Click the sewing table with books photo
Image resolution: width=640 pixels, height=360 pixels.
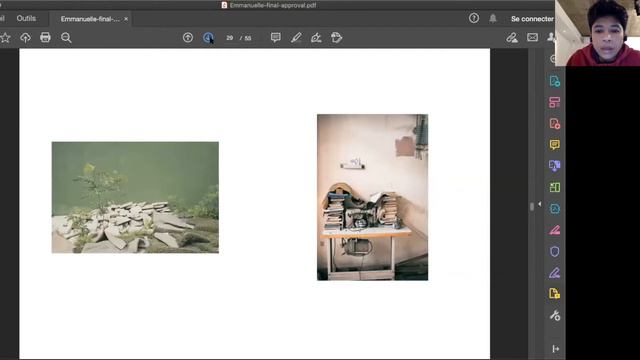tap(373, 197)
